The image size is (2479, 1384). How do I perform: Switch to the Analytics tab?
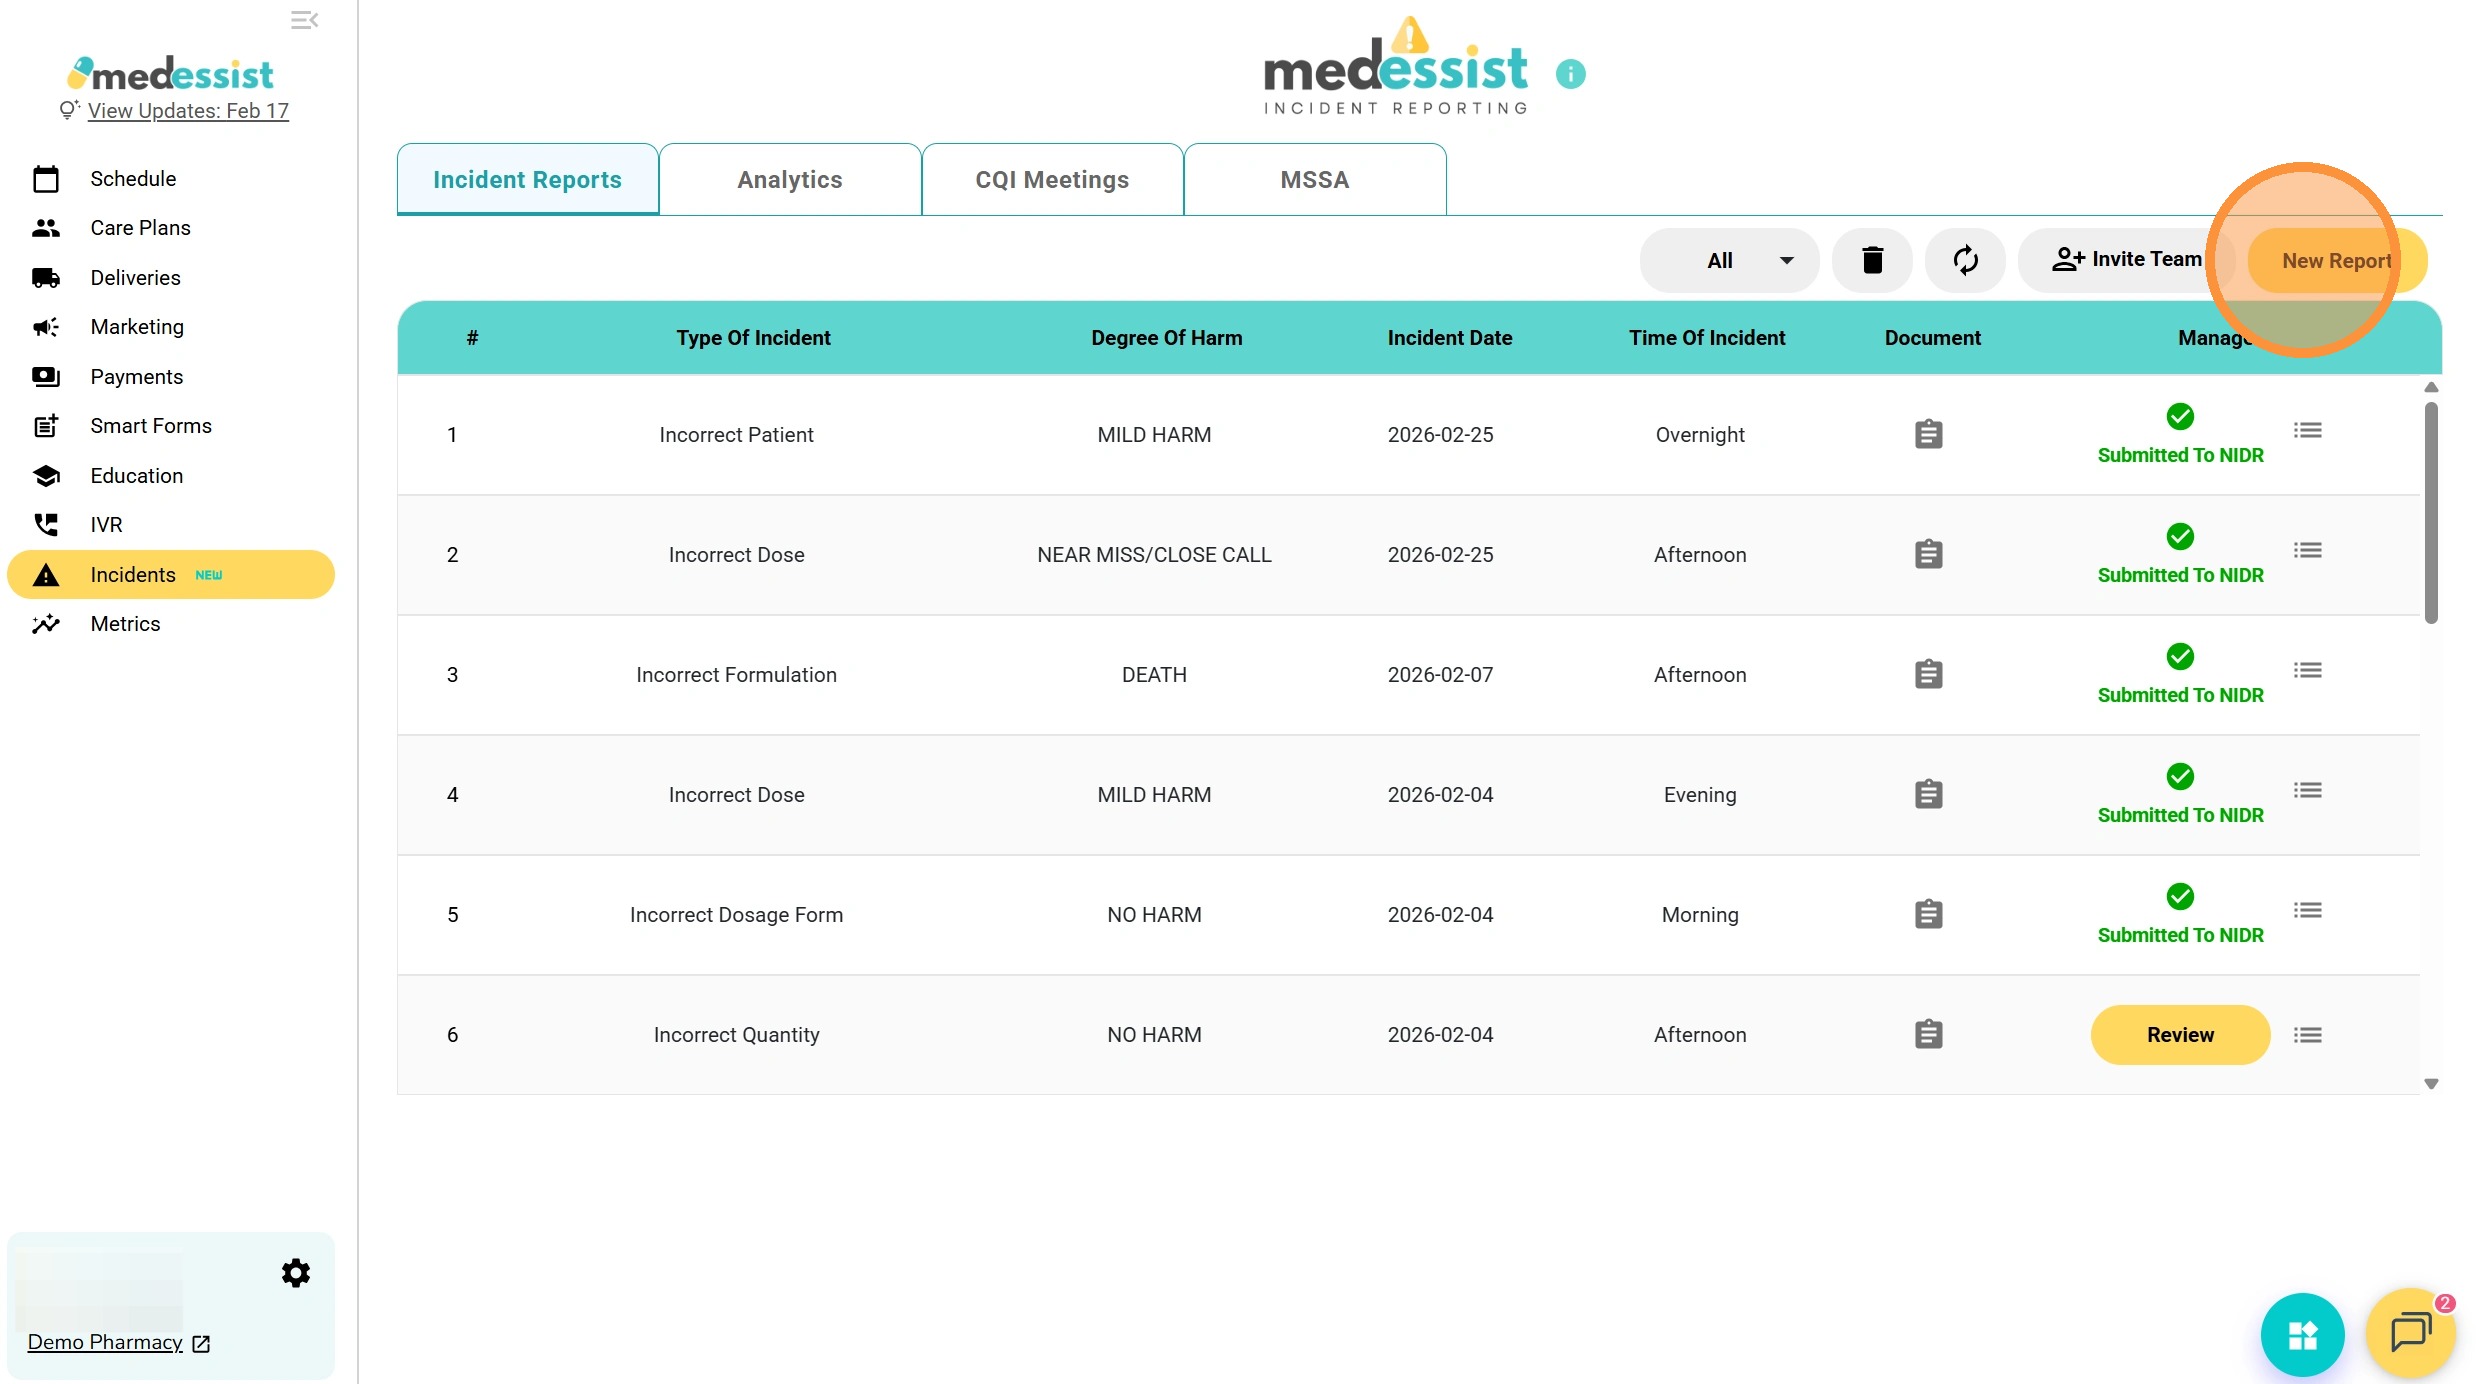coord(789,180)
